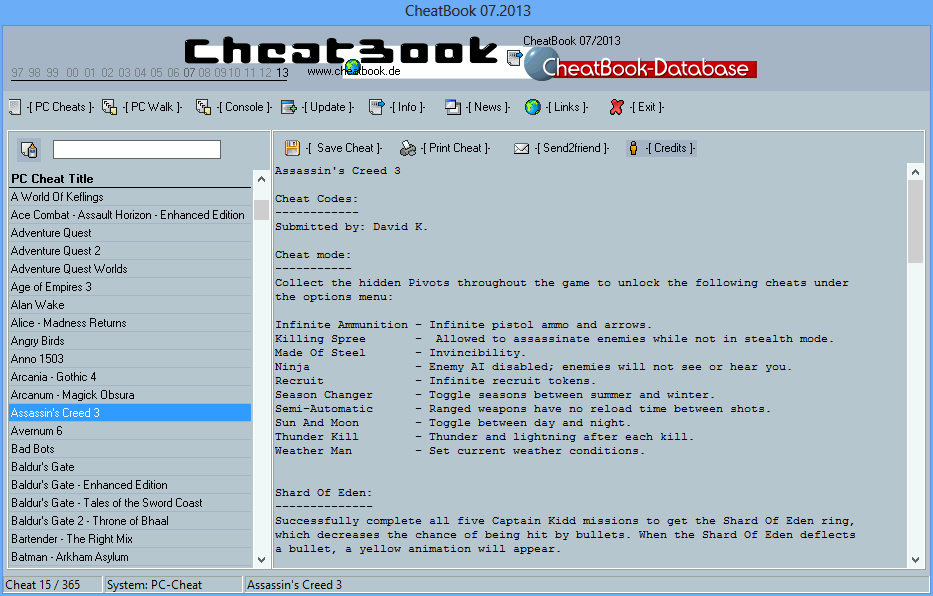Open the www.cheatbook.de link

click(x=354, y=71)
